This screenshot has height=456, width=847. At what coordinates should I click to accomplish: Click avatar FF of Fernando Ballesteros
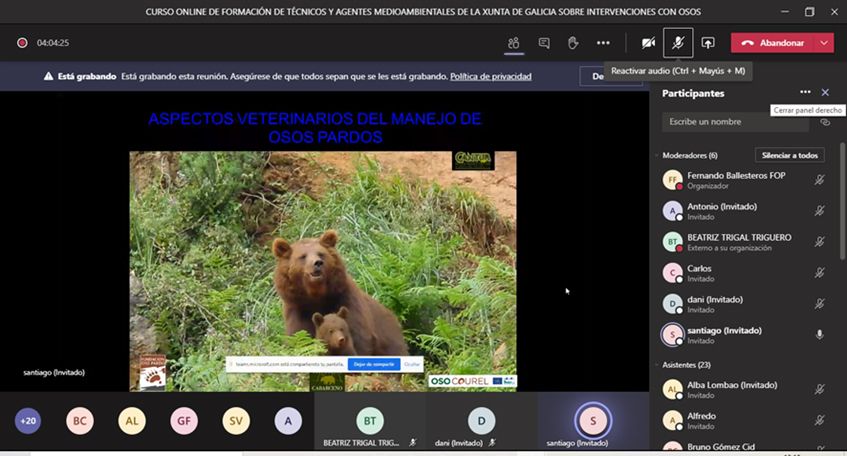pos(673,180)
